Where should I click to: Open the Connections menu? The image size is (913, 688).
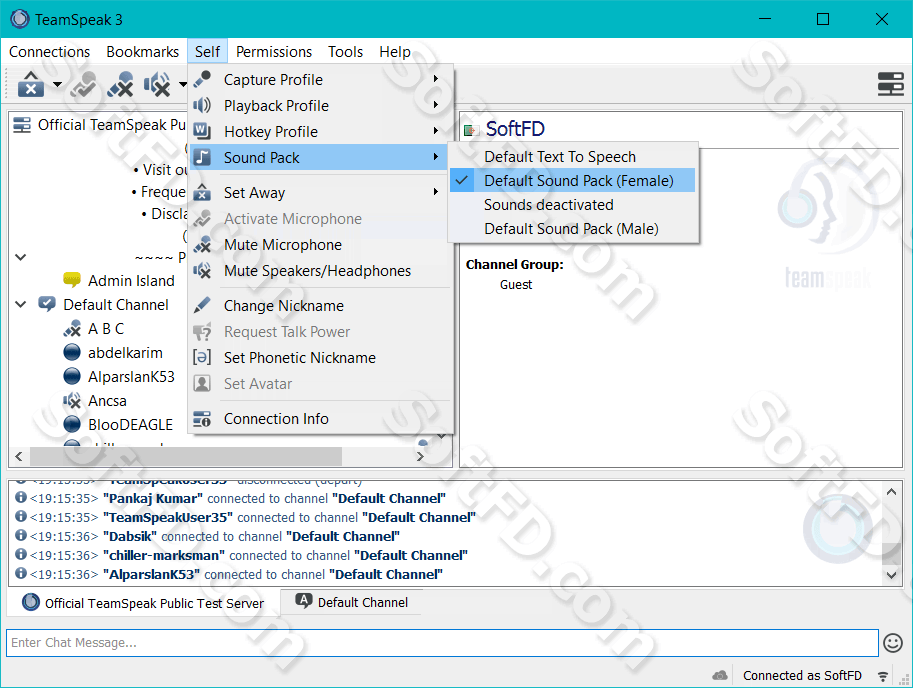click(49, 52)
